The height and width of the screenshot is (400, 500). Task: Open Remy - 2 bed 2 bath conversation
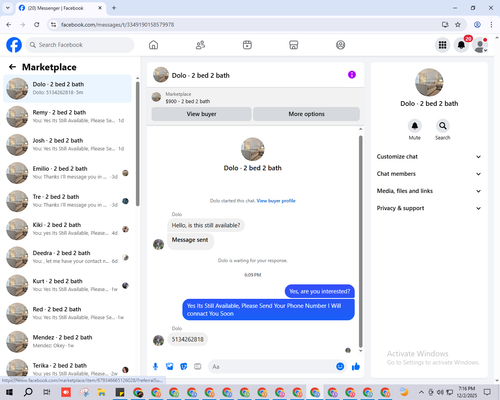[67, 117]
